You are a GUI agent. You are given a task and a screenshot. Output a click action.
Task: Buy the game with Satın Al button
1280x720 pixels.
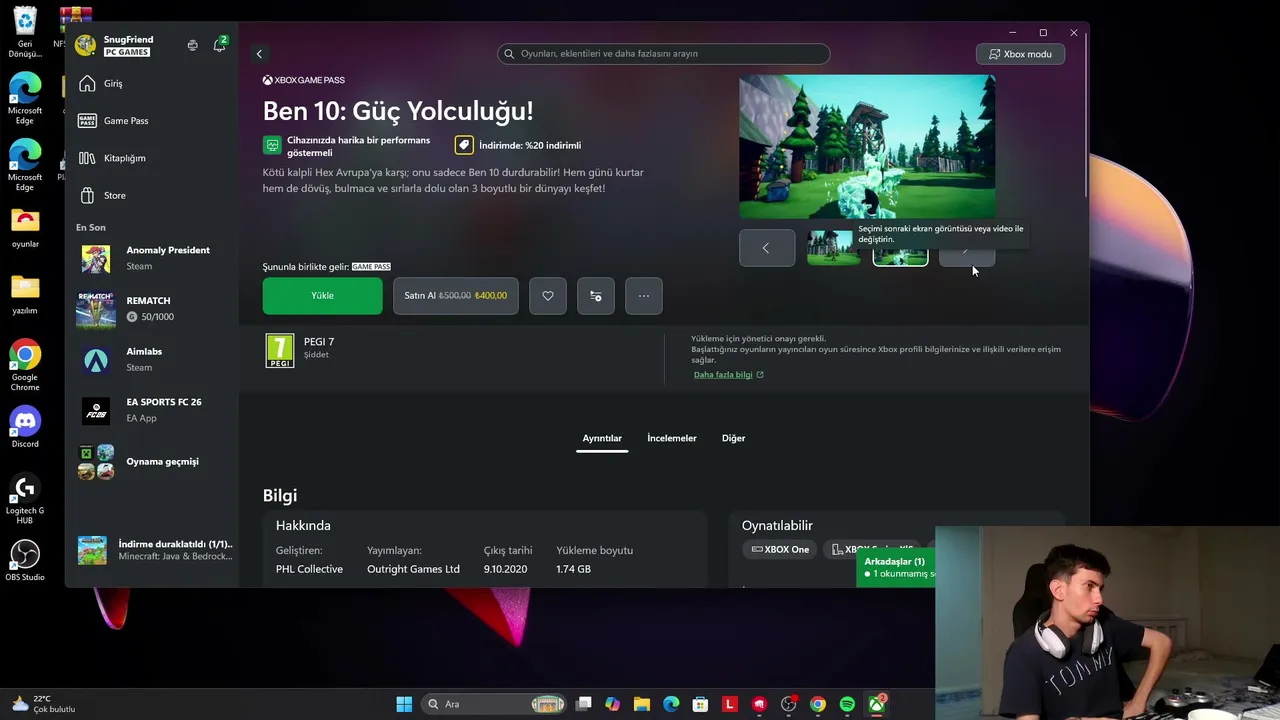coord(456,296)
